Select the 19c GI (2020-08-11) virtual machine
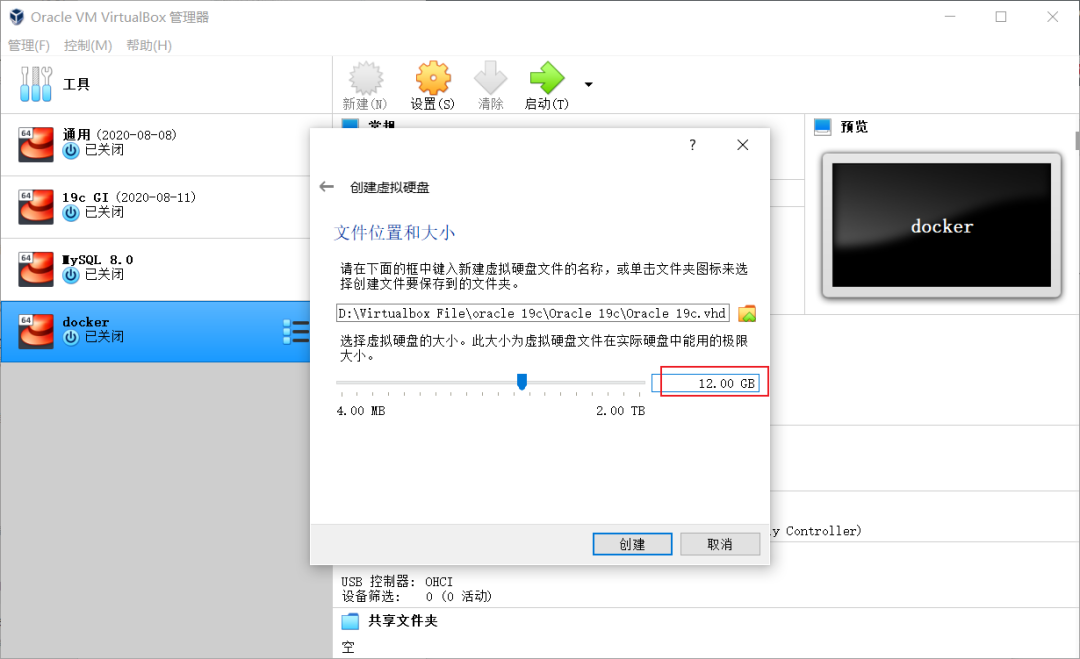The image size is (1080, 659). coord(156,207)
